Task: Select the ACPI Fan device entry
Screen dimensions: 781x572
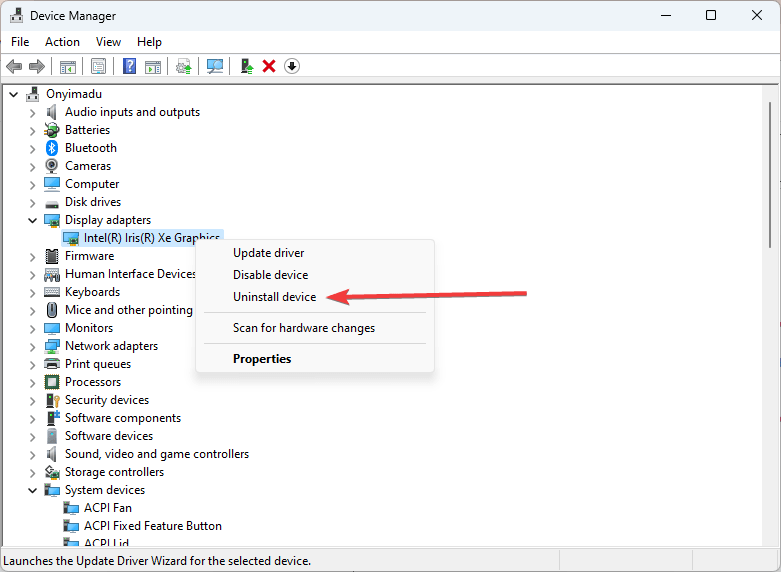Action: [108, 508]
